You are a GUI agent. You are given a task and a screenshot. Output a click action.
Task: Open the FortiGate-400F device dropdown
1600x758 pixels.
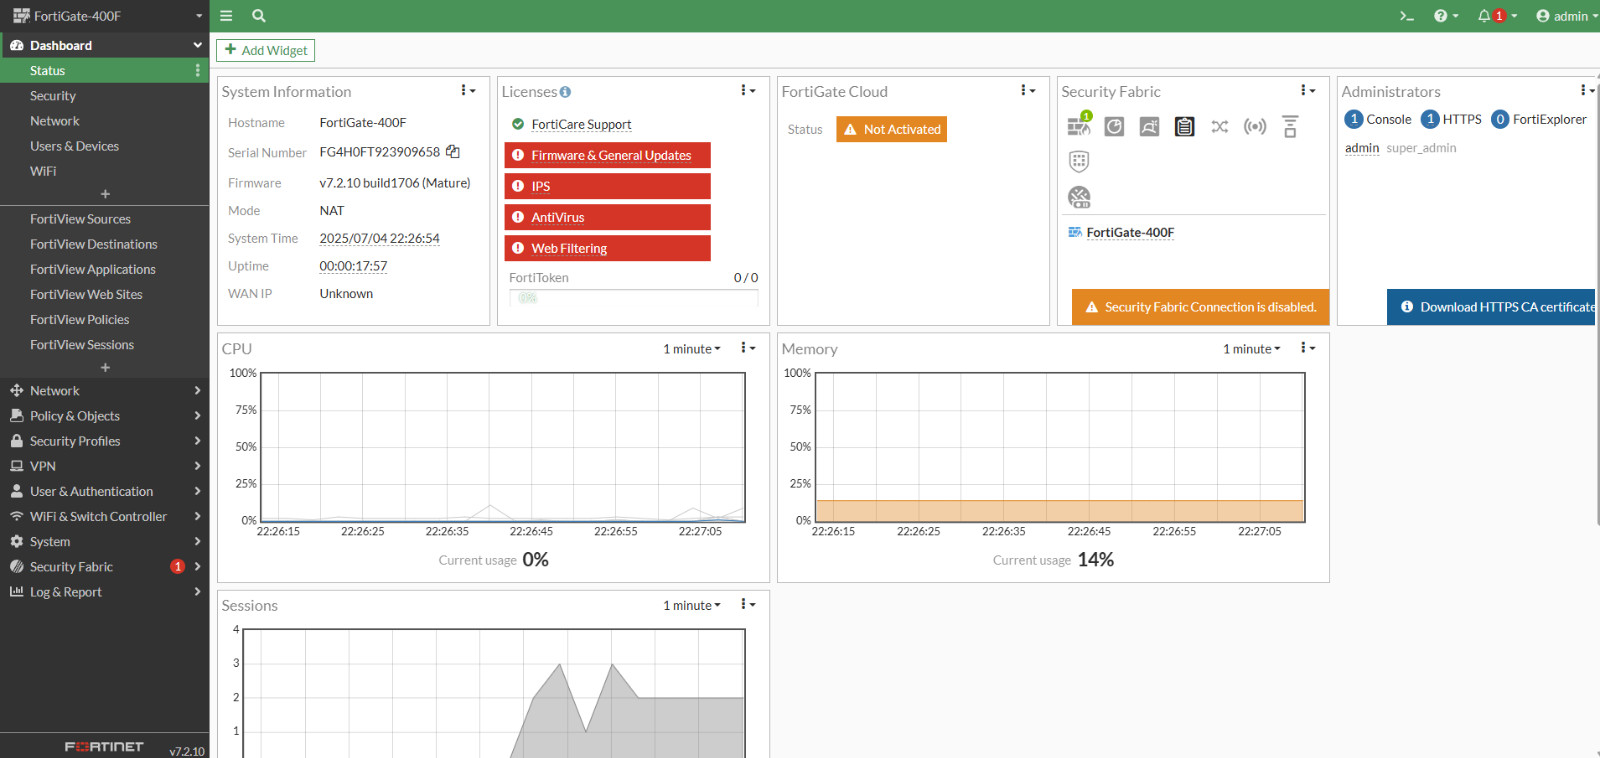107,16
